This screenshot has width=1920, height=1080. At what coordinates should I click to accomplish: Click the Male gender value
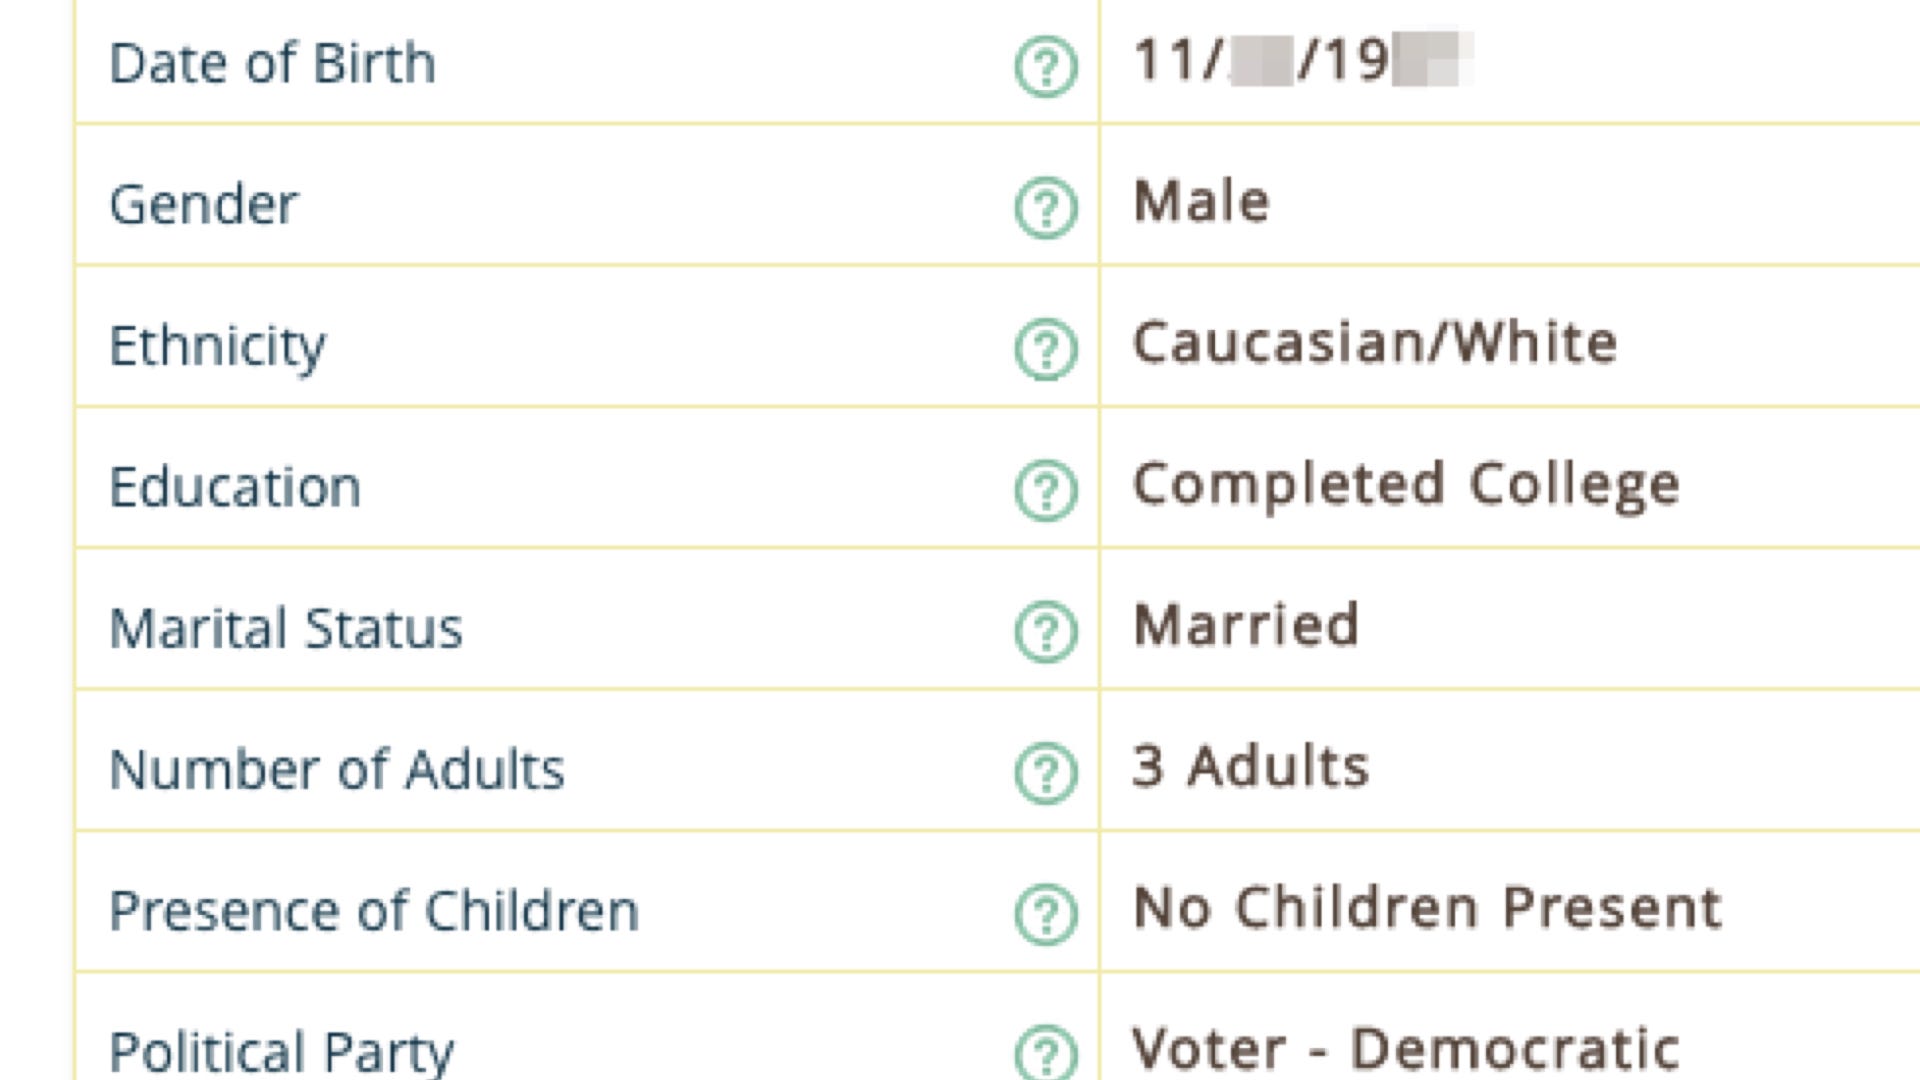[1201, 201]
